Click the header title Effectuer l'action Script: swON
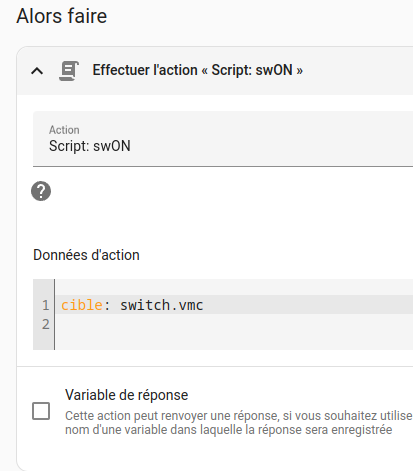Screen dimensions: 413x471 pyautogui.click(x=198, y=70)
